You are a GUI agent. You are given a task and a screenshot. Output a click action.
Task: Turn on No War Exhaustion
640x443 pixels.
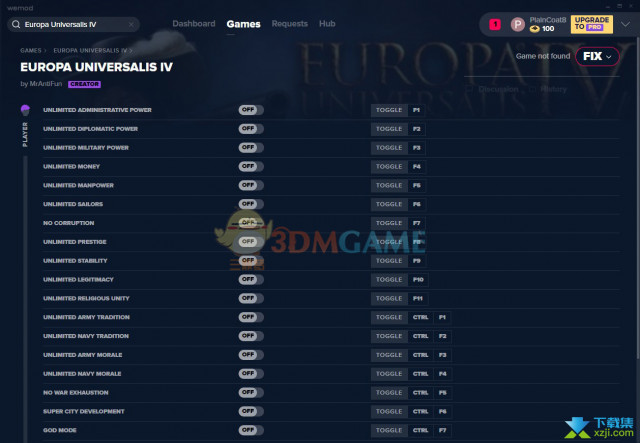tap(251, 392)
